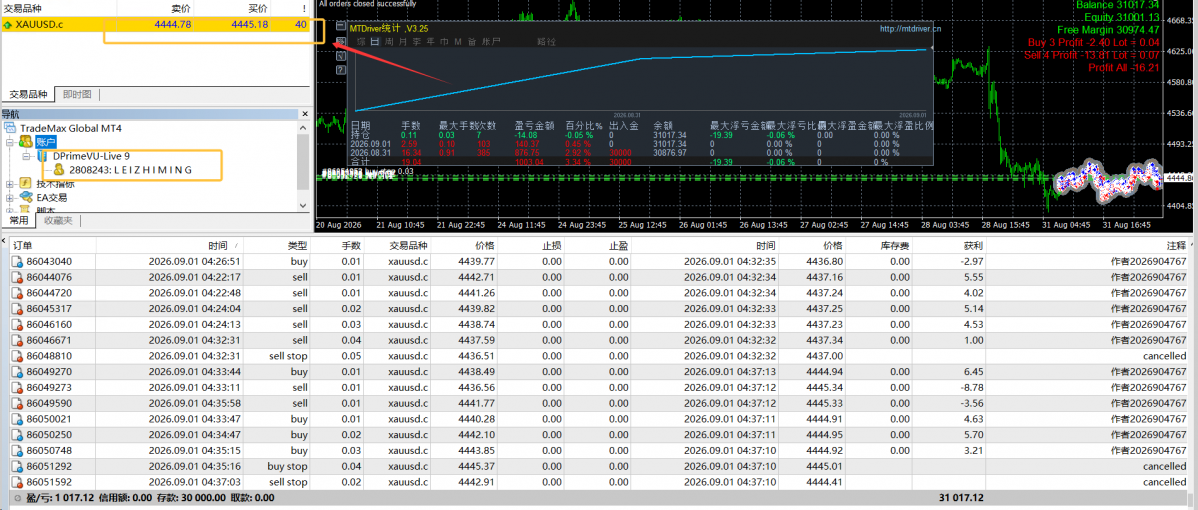Screen dimensions: 1198x510
Task: Click the order icon for ticket 86049273
Action: click(17, 387)
